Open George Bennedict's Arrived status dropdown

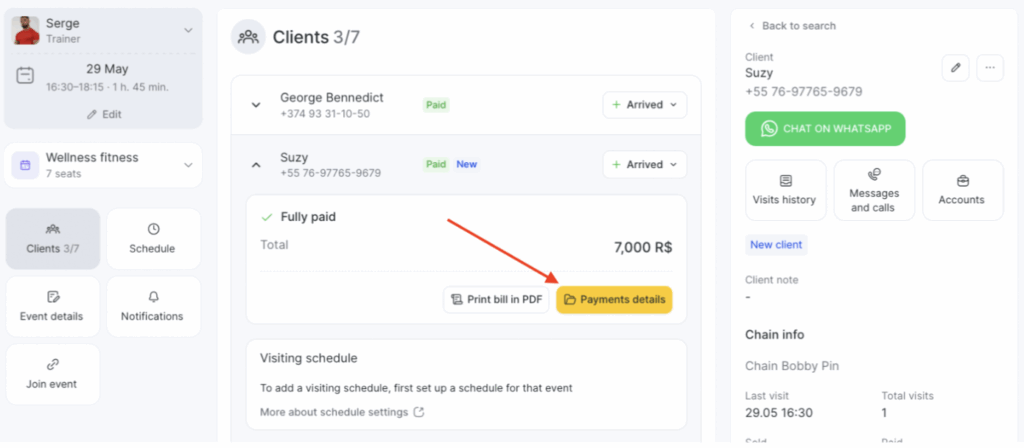(644, 105)
